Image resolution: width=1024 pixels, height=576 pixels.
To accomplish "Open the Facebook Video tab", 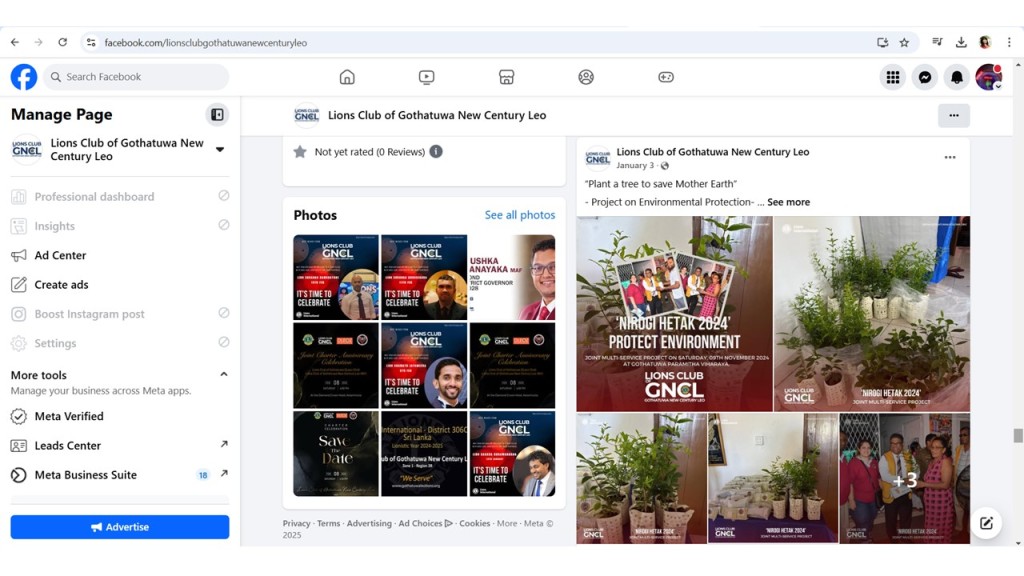I will tap(426, 77).
